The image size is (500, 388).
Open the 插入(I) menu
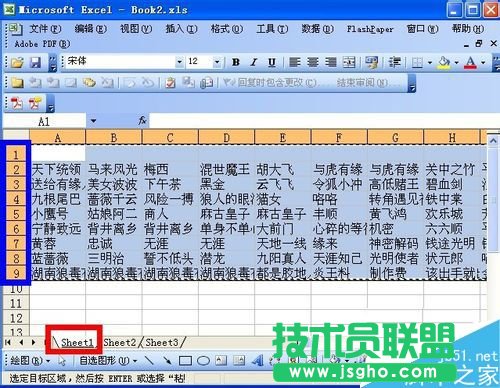181,29
